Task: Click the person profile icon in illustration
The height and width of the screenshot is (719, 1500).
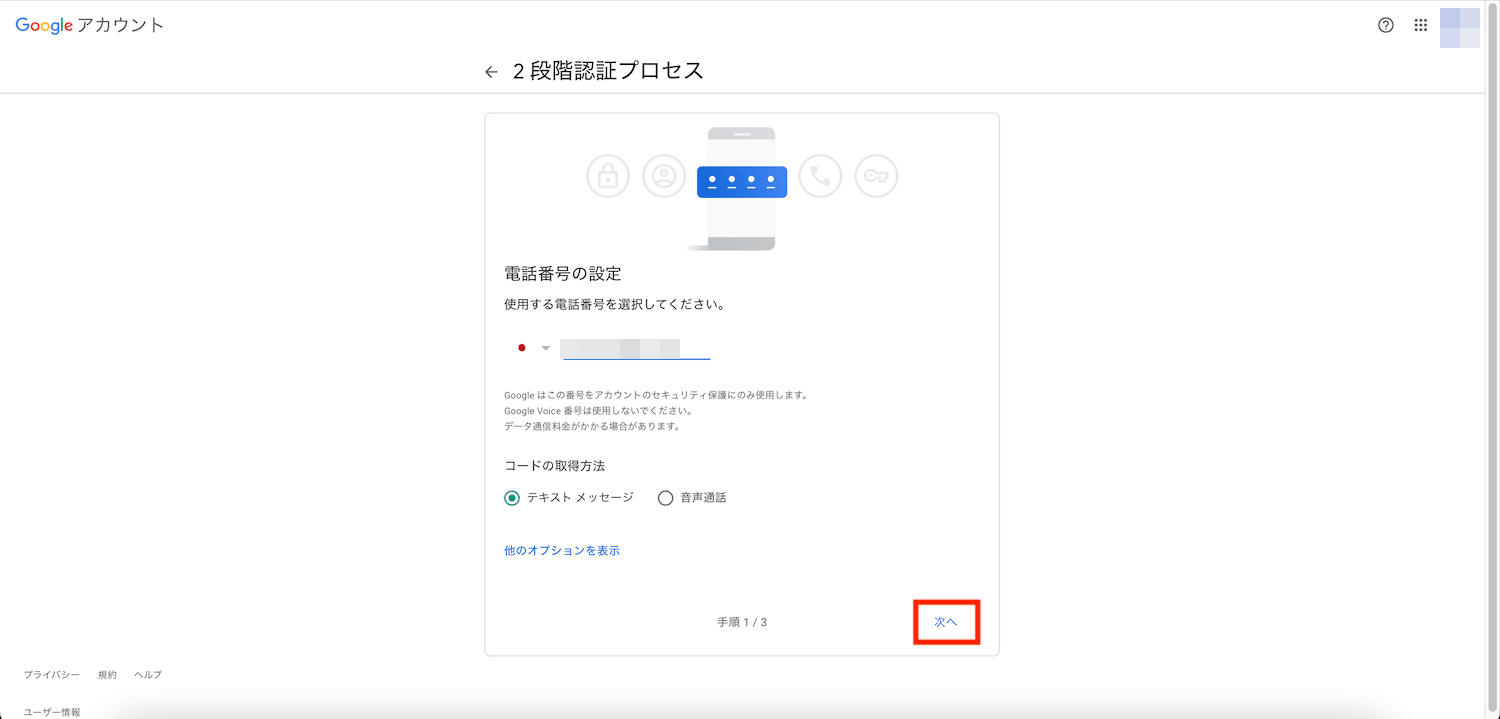Action: pos(663,176)
